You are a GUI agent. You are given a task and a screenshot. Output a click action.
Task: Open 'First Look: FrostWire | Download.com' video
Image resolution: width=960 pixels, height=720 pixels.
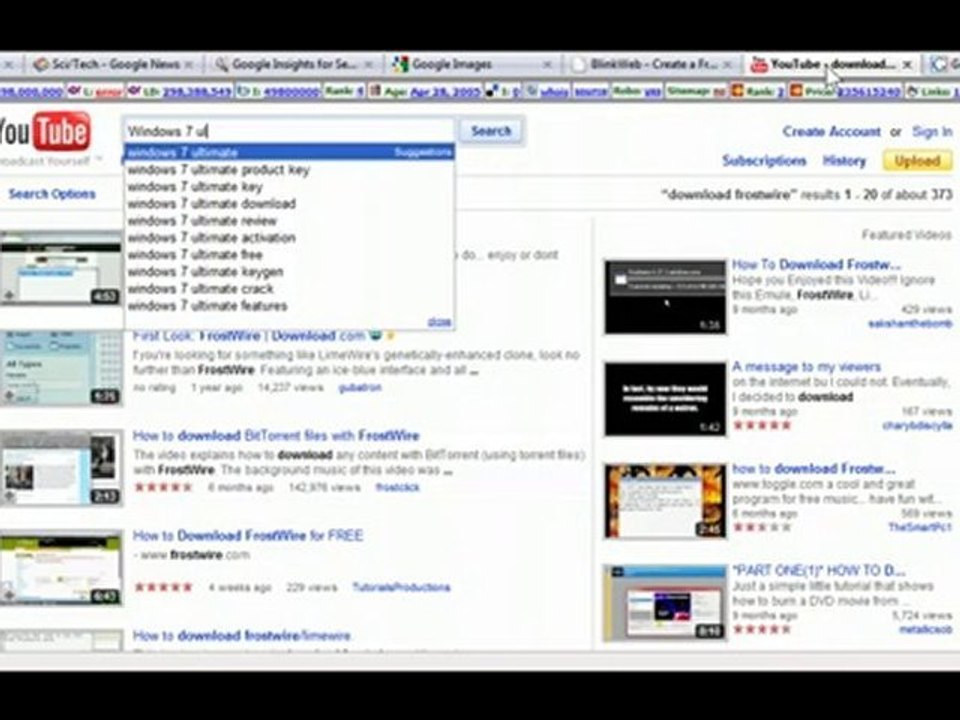click(250, 336)
